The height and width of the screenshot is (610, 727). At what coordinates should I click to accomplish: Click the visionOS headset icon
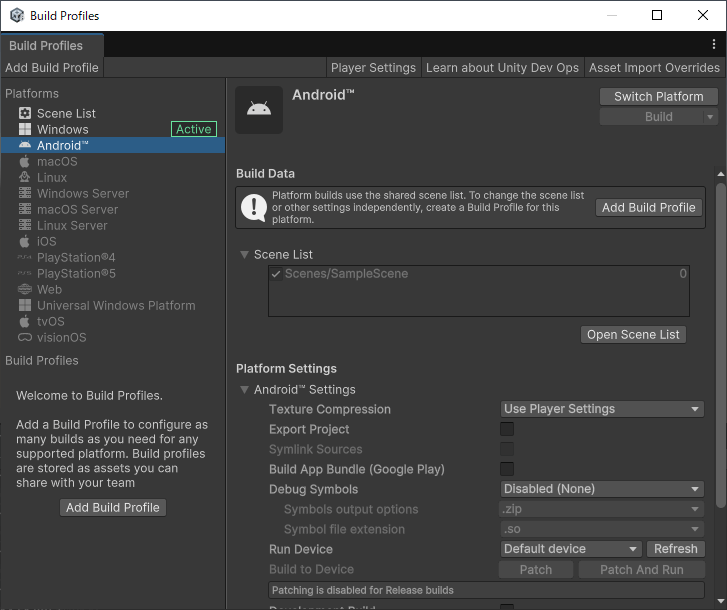click(x=25, y=337)
